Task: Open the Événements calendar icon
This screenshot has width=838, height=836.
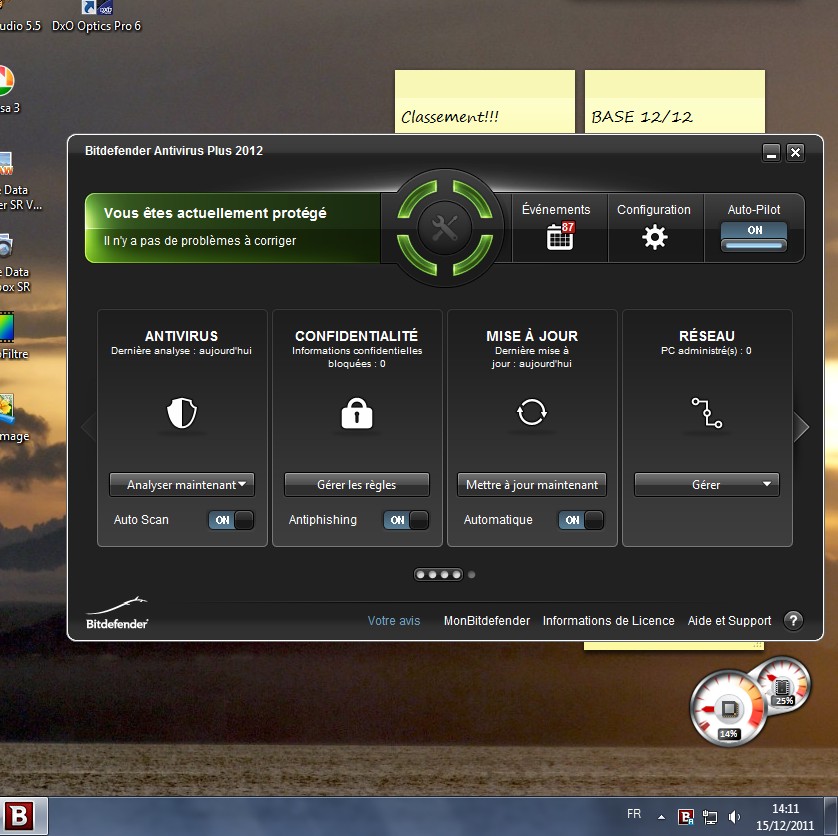Action: [x=560, y=236]
